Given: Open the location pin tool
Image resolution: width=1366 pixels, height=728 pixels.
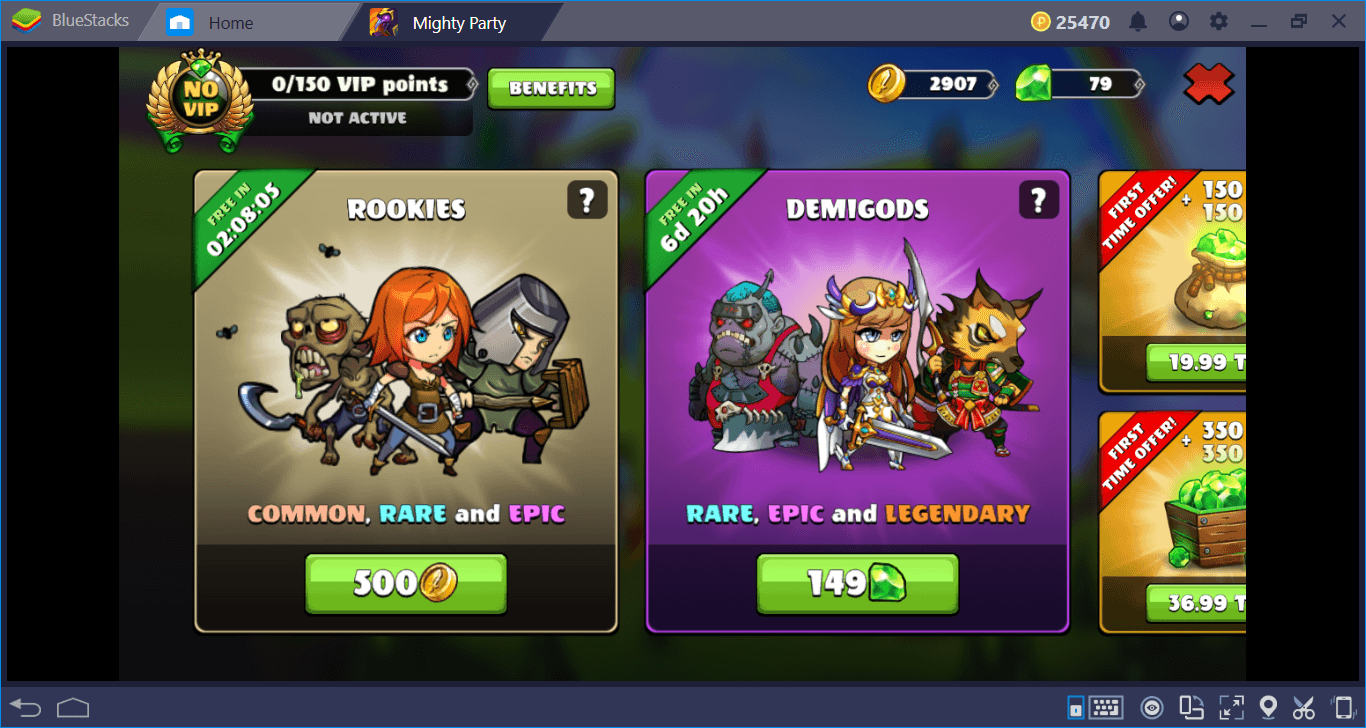Looking at the screenshot, I should pyautogui.click(x=1268, y=707).
